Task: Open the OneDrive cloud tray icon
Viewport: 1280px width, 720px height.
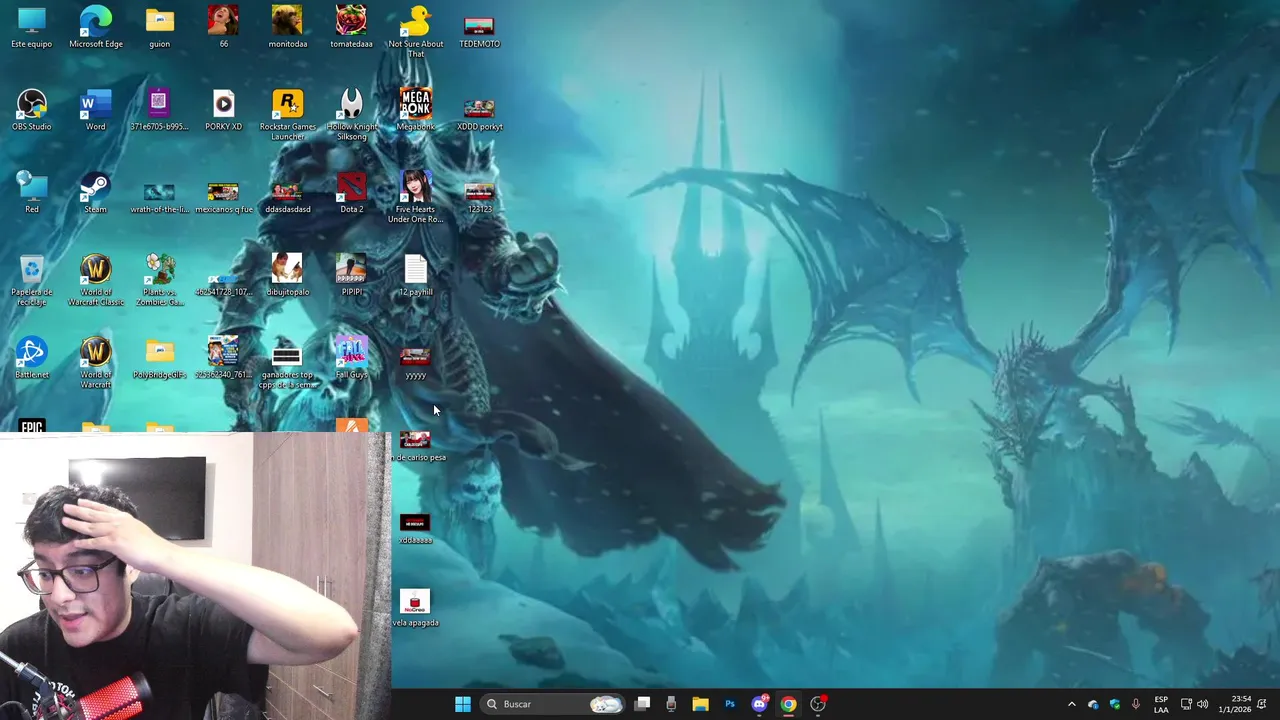Action: [x=1093, y=704]
